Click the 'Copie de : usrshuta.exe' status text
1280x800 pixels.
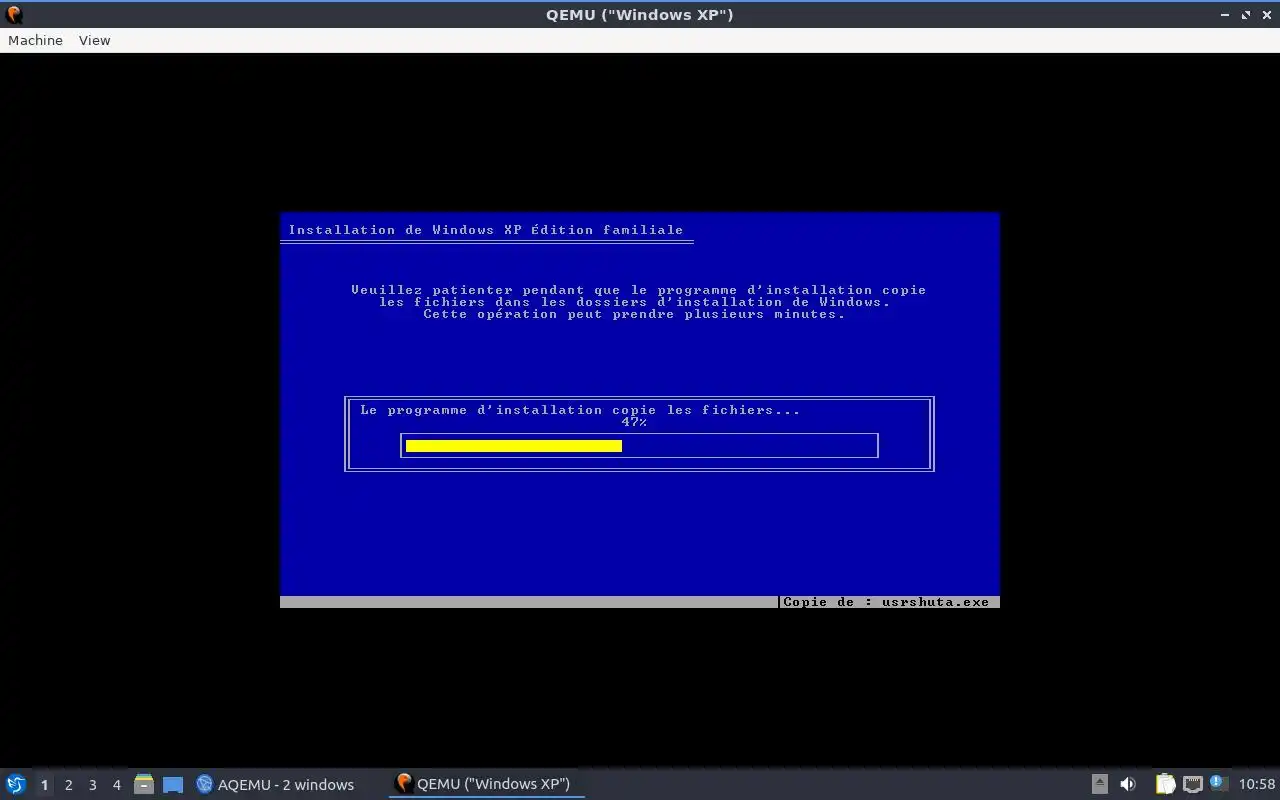886,602
